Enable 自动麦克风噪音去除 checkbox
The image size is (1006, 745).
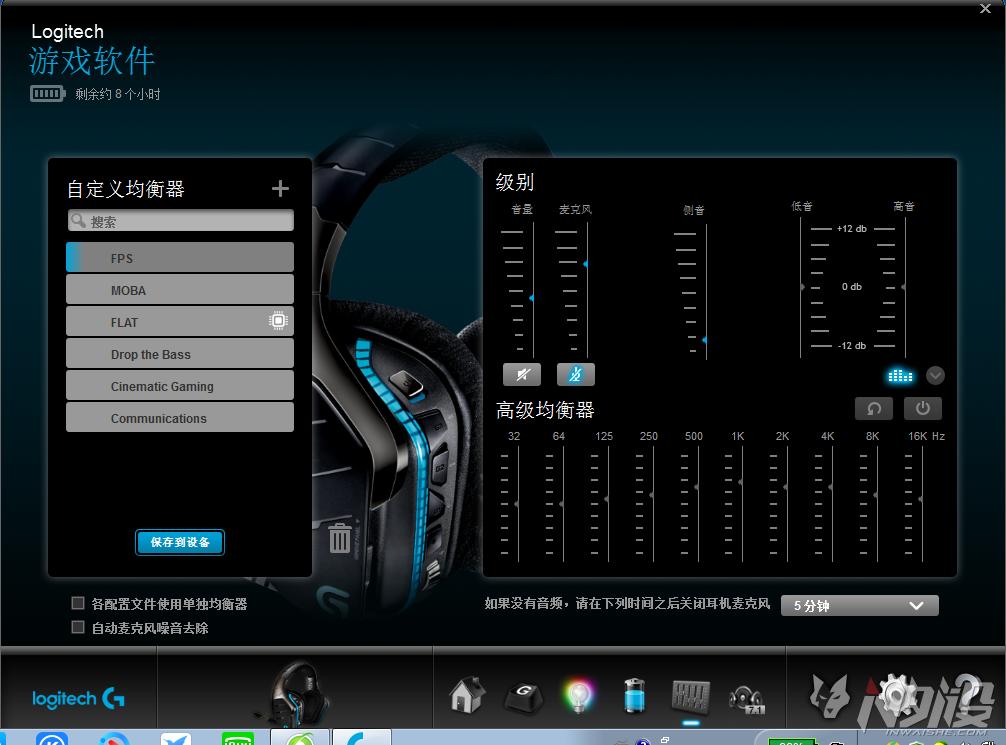77,627
